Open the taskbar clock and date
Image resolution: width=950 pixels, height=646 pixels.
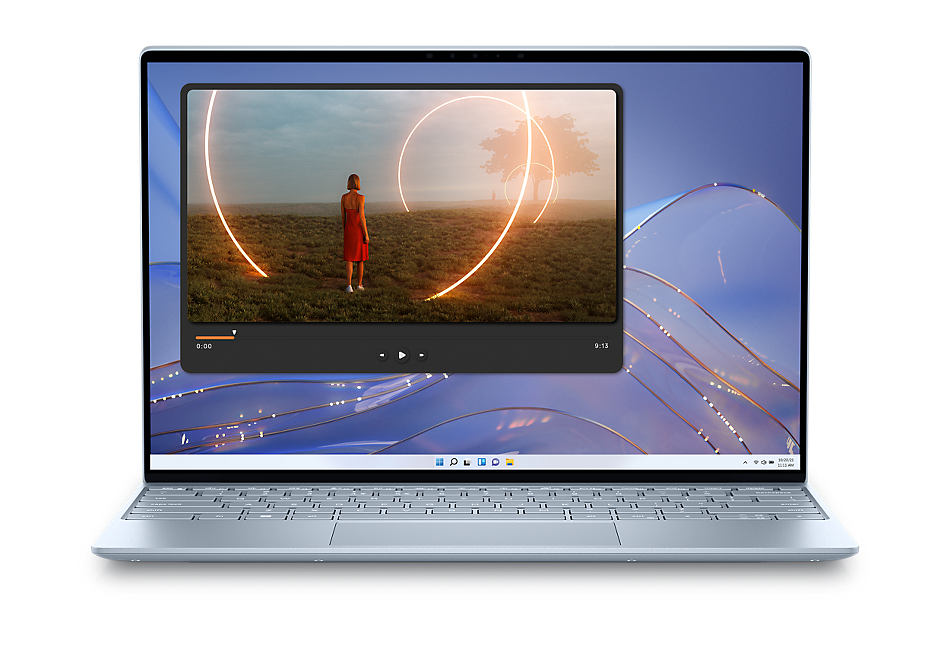[x=786, y=462]
